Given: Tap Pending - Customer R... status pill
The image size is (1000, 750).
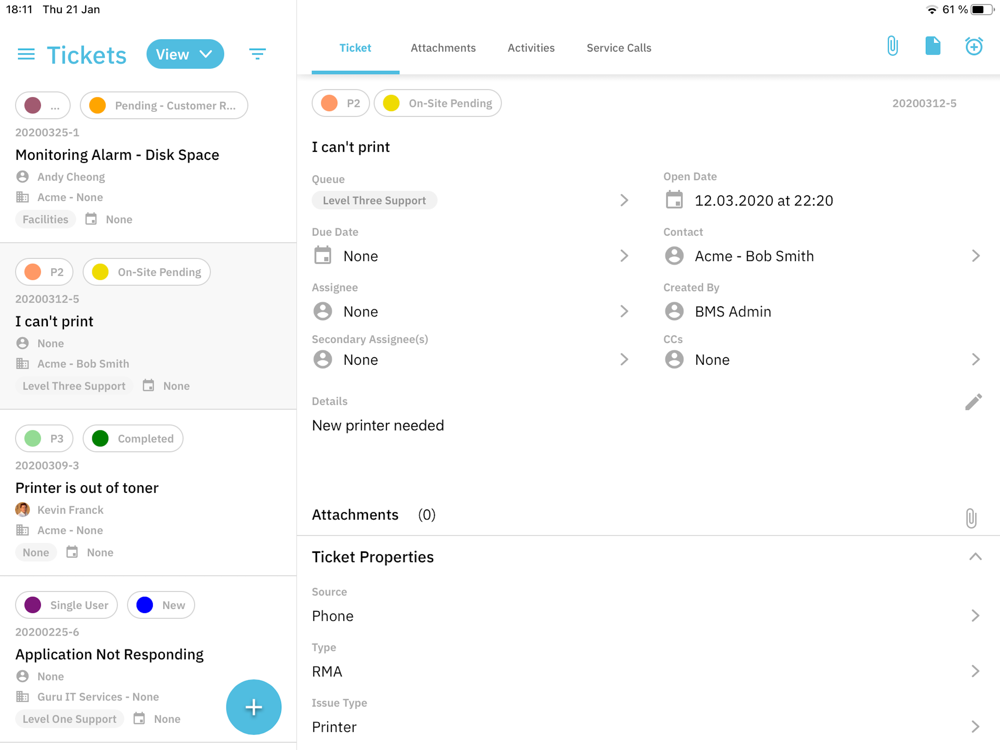Looking at the screenshot, I should click(x=164, y=105).
